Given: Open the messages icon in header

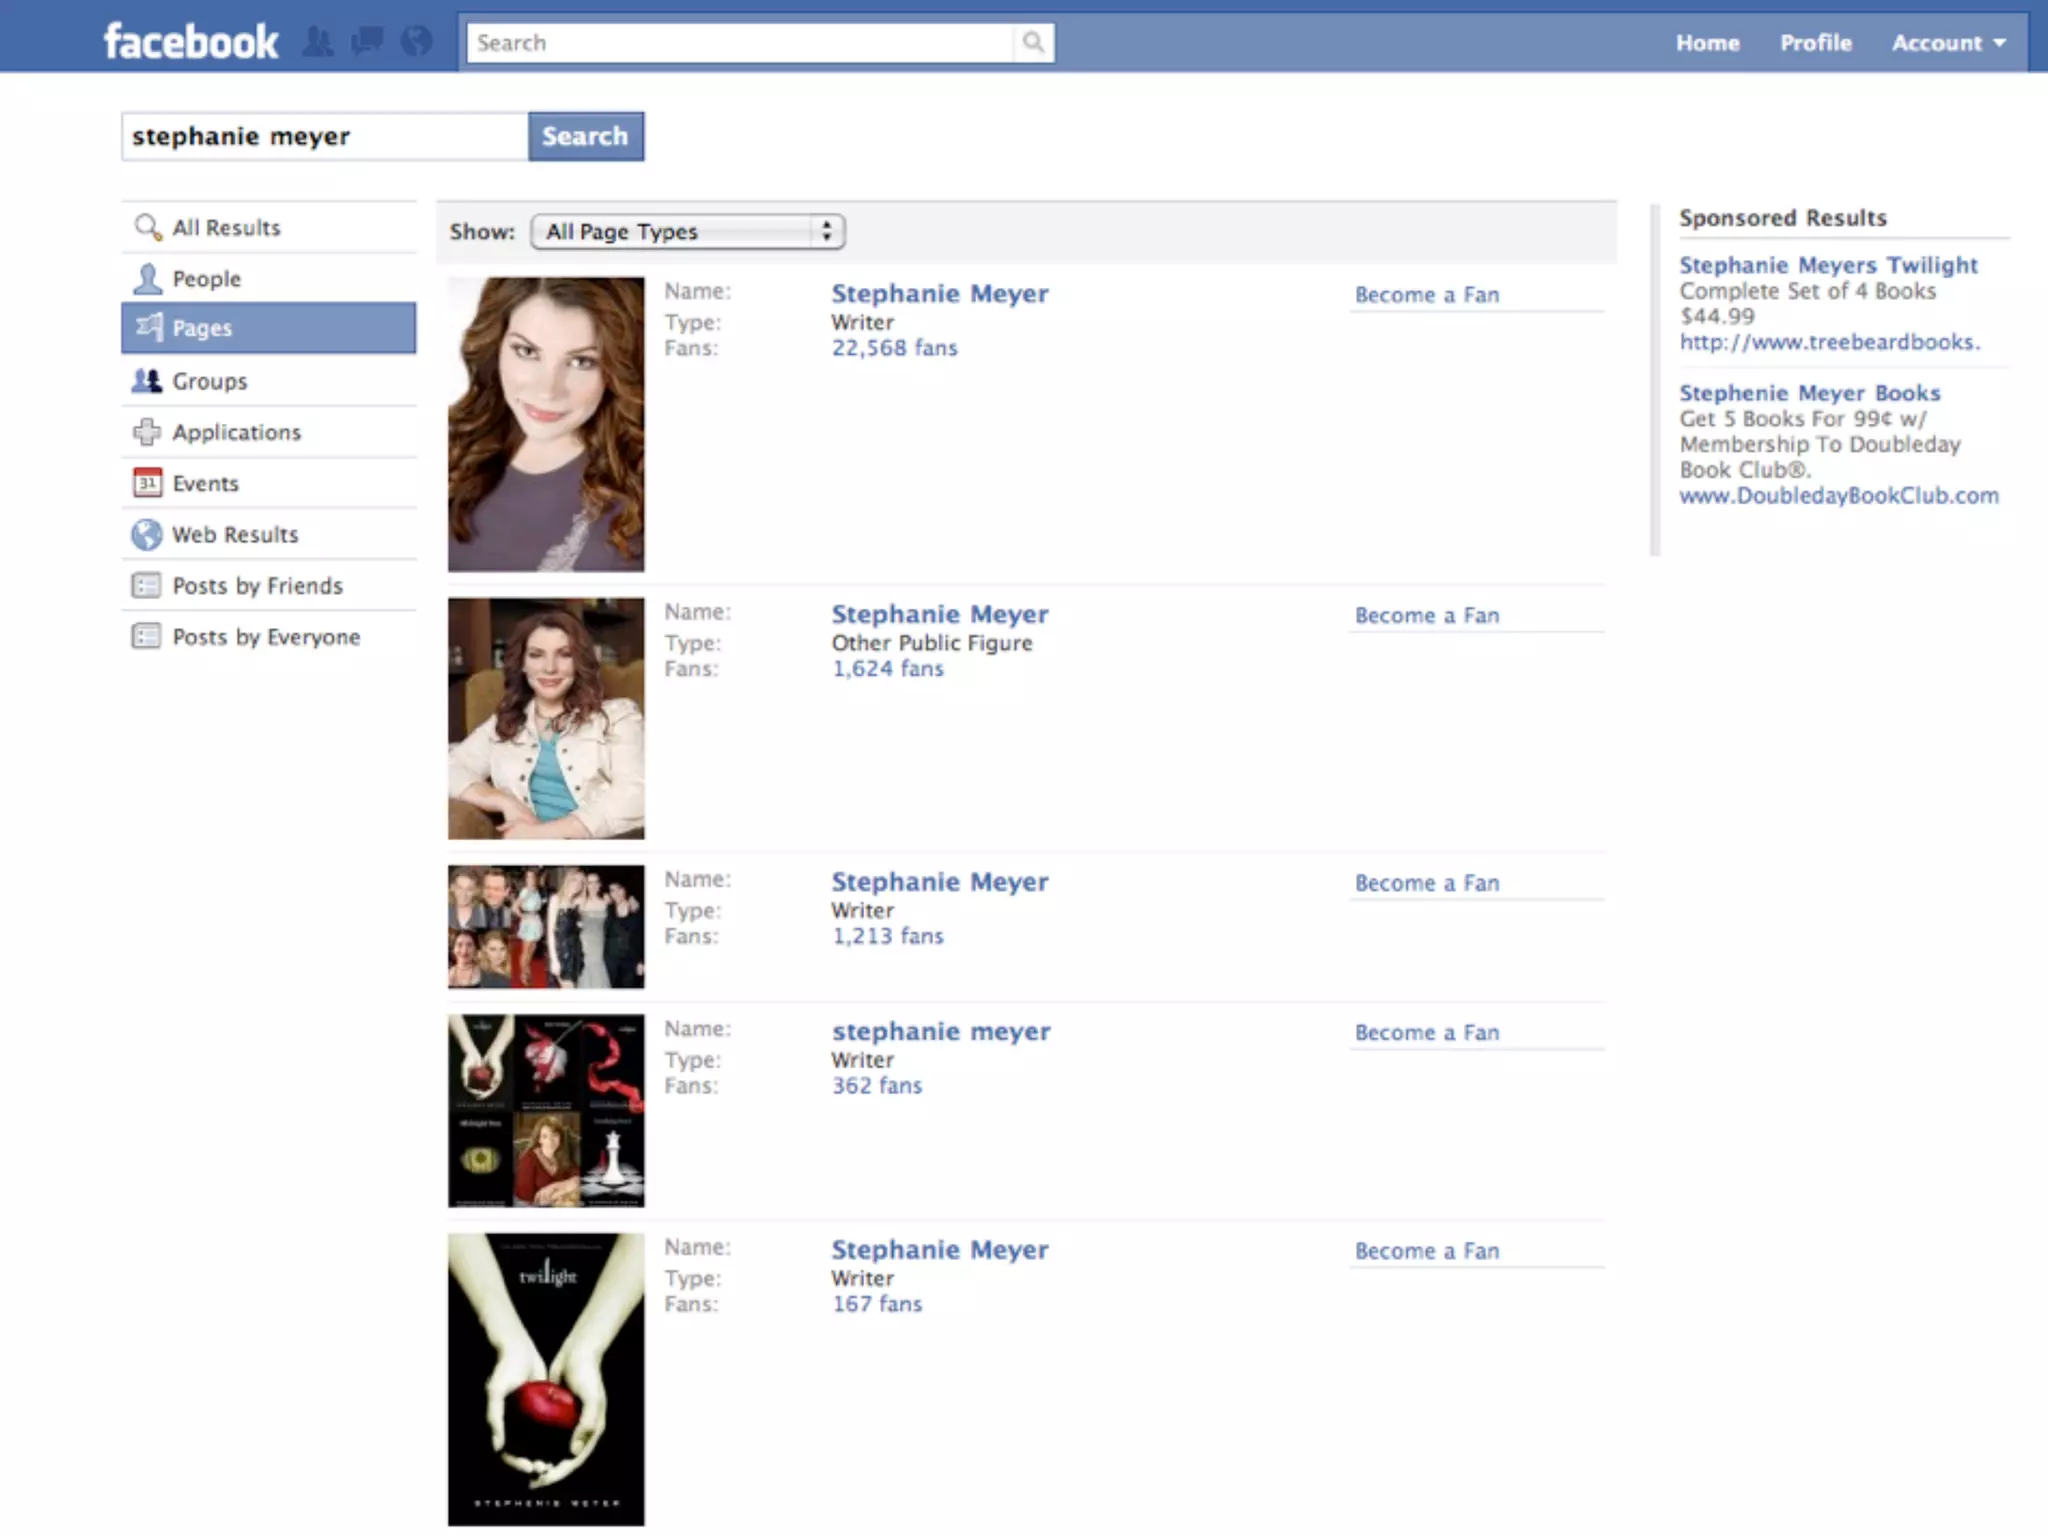Looking at the screenshot, I should pos(367,42).
